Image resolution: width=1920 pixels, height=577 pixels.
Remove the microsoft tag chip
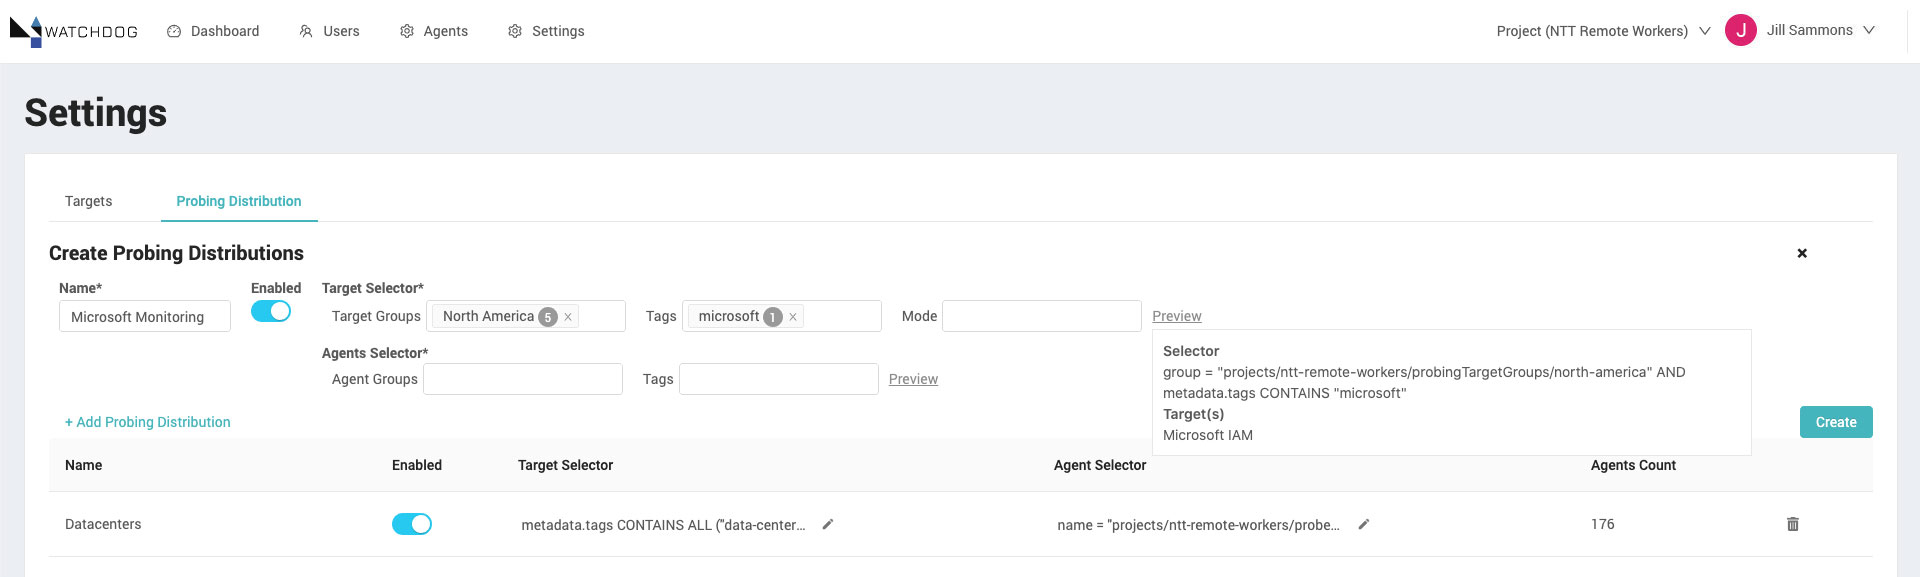coord(793,317)
